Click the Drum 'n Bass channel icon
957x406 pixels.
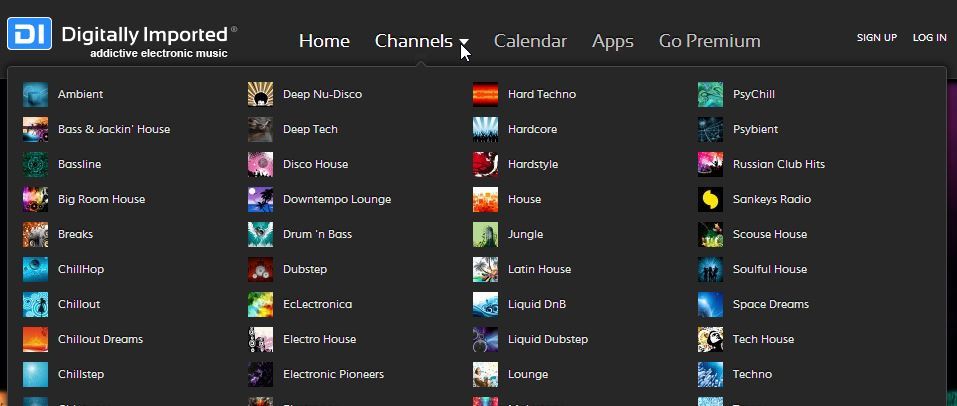click(x=261, y=234)
